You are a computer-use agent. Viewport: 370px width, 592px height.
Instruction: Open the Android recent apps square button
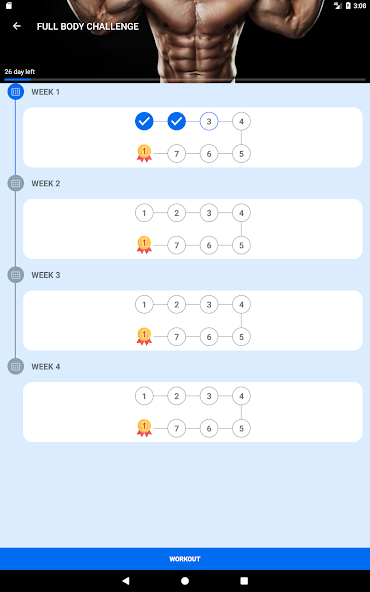244,581
